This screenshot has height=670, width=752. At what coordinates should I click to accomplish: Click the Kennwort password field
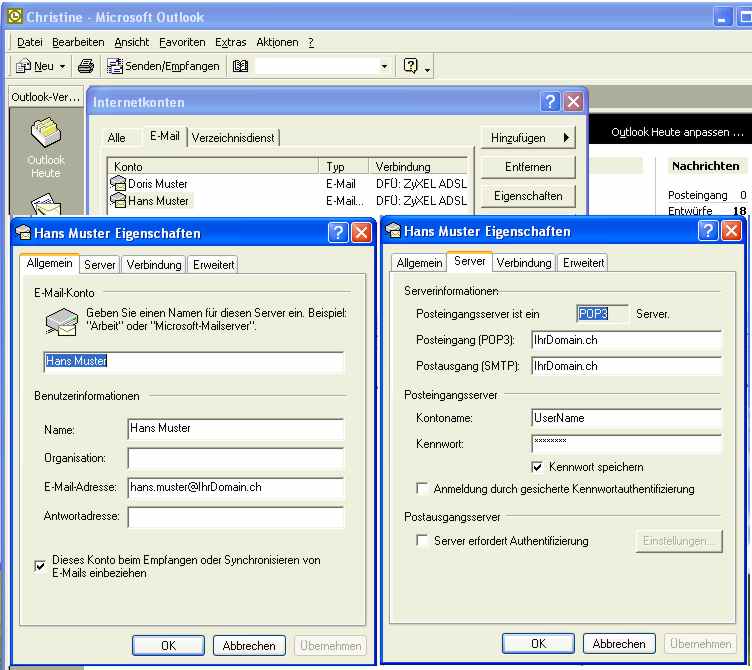tap(626, 444)
